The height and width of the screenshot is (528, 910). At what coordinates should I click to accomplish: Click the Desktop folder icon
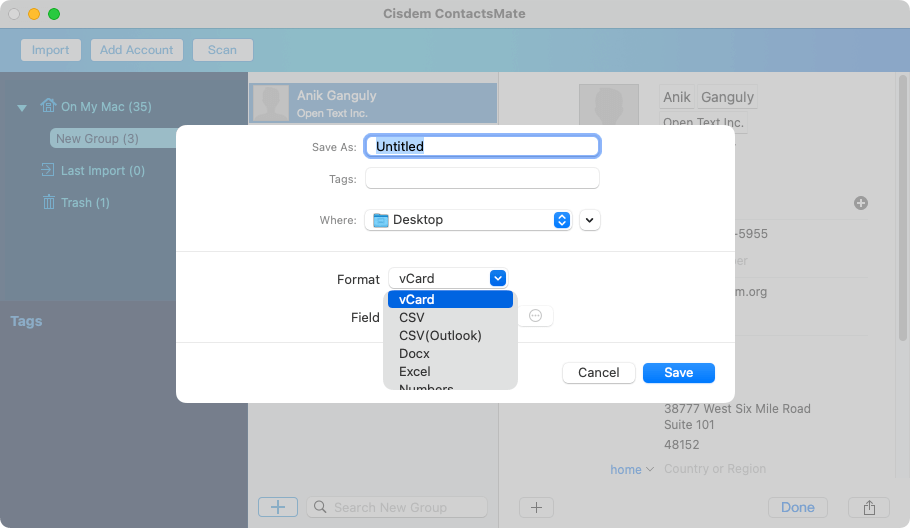pyautogui.click(x=381, y=220)
